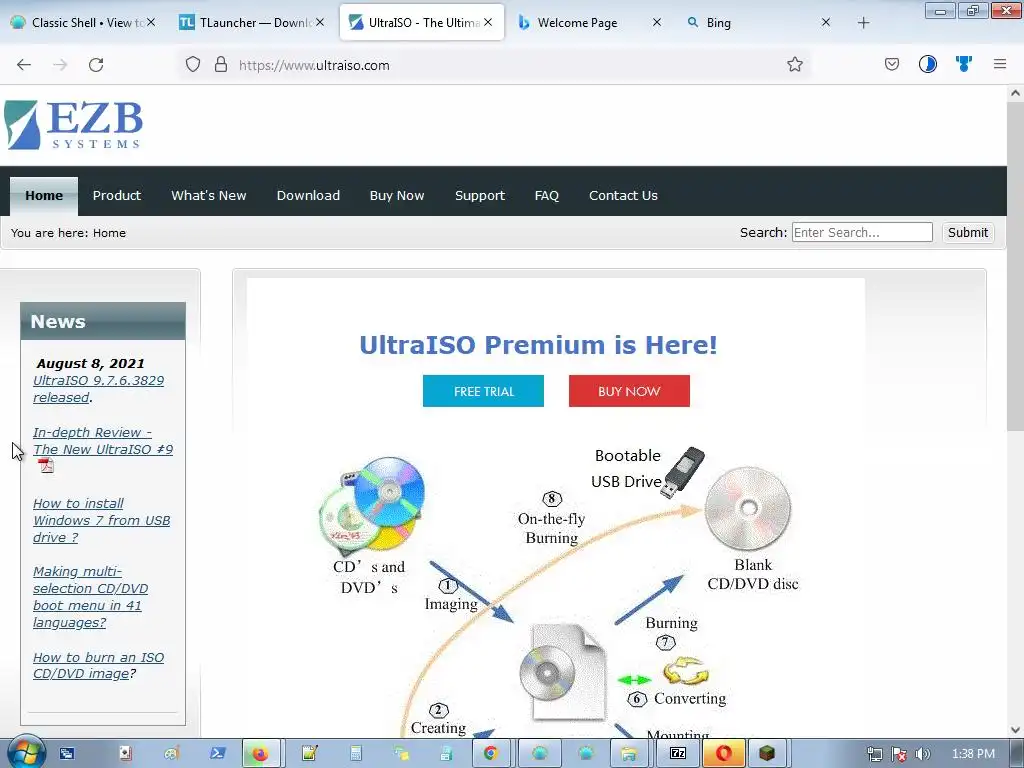1024x768 pixels.
Task: Open the Windows Start menu
Action: pos(26,753)
